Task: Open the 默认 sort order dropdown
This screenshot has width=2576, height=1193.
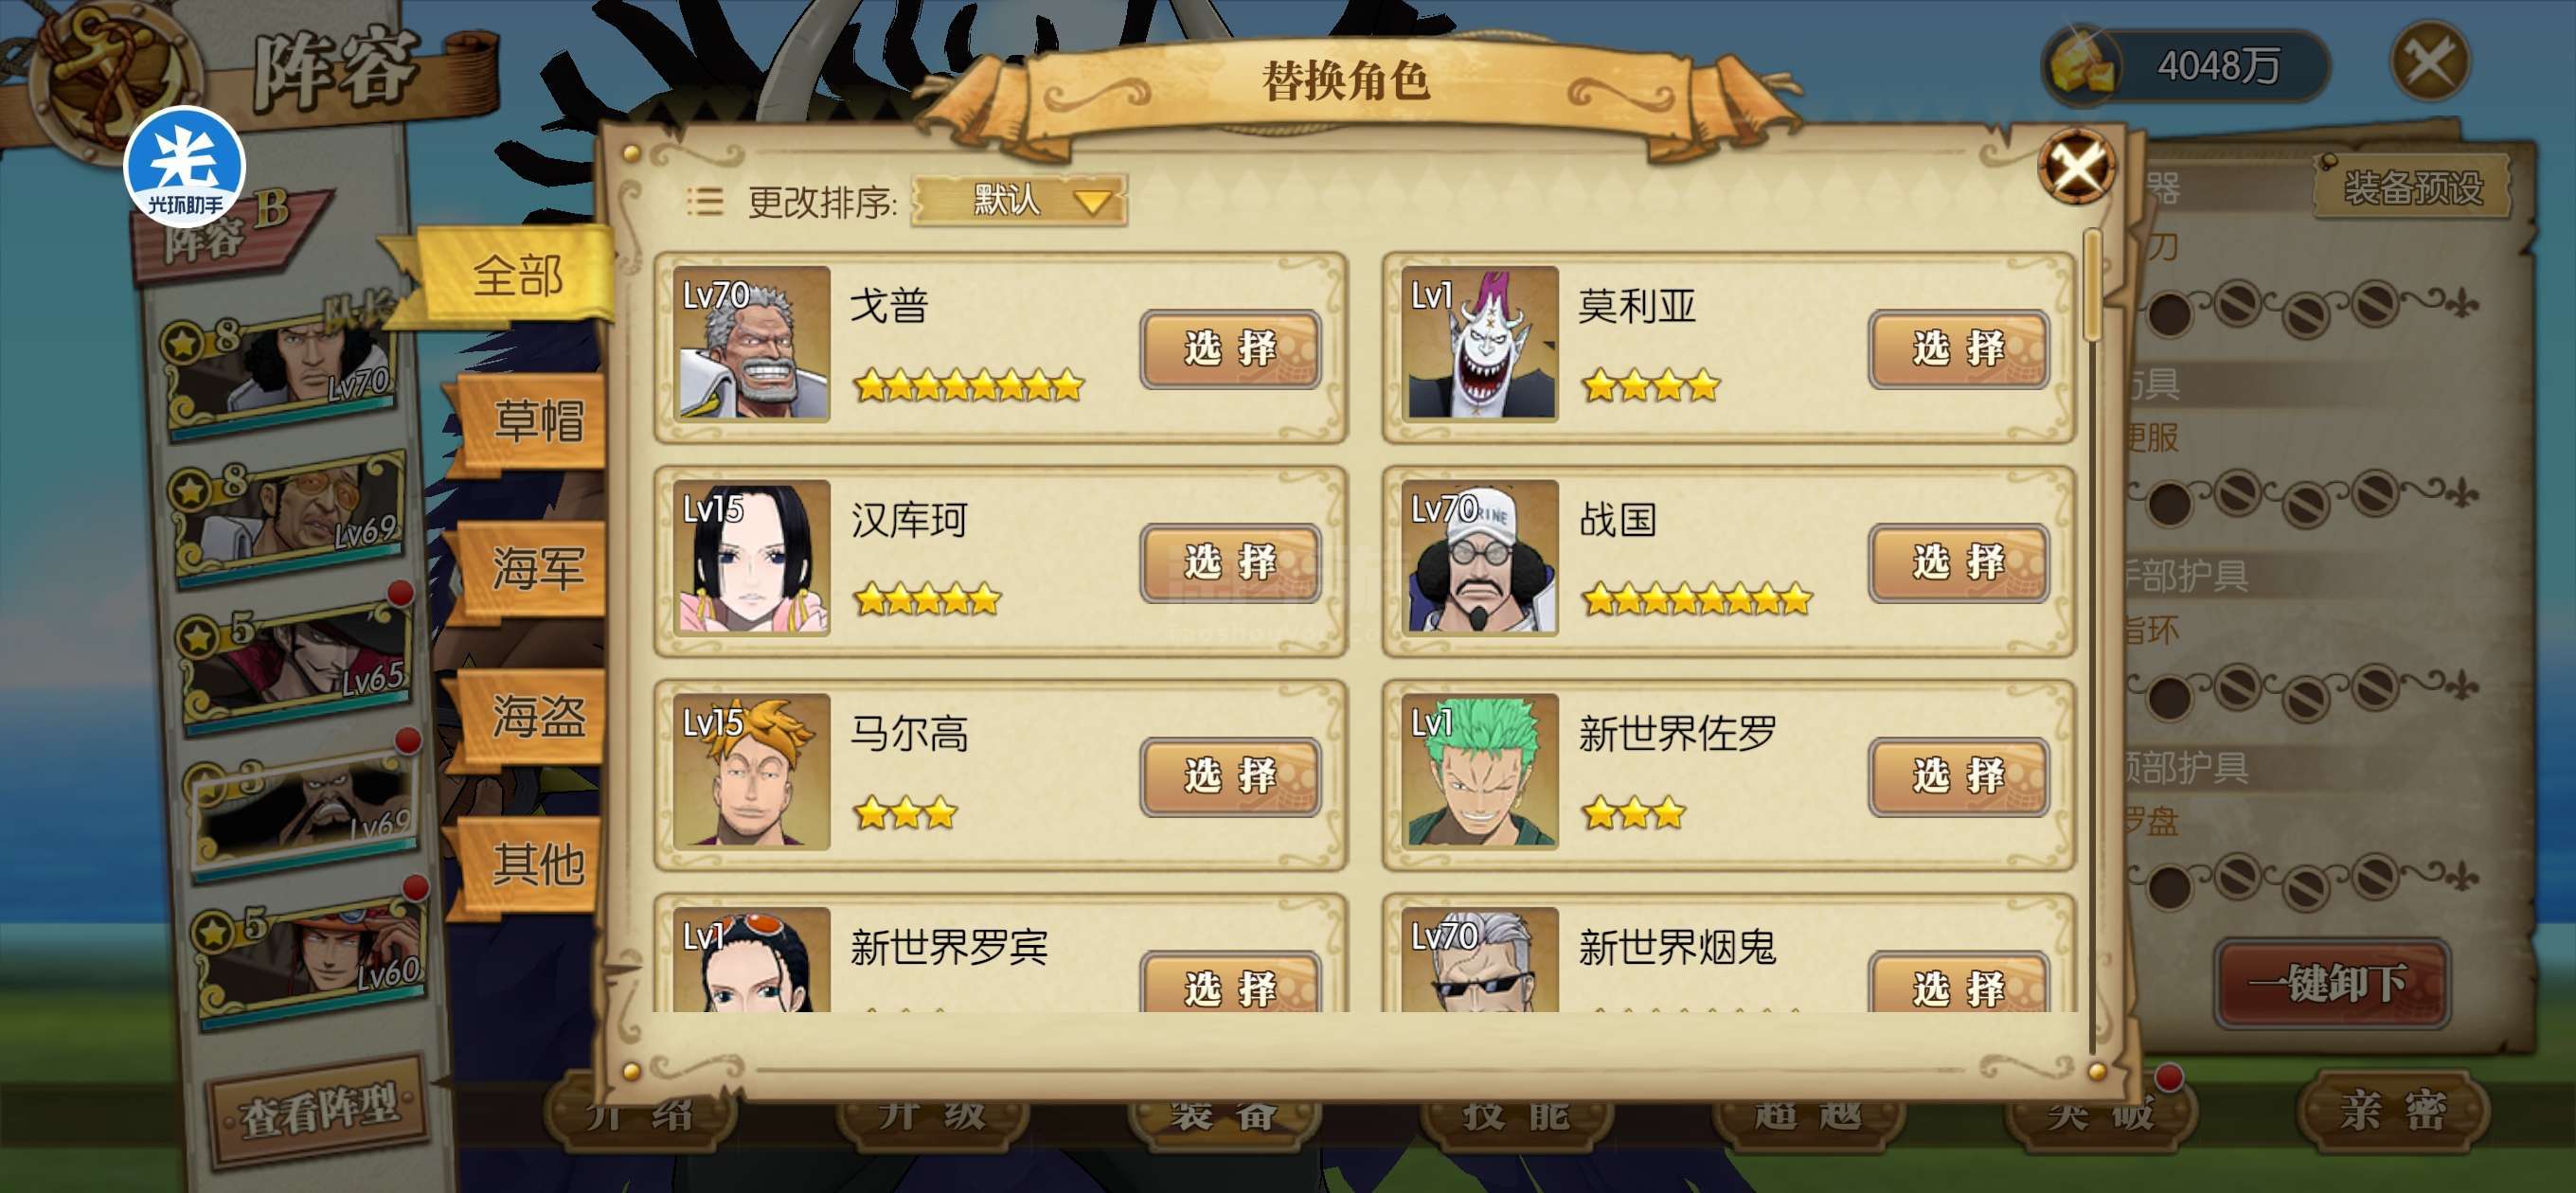Action: [1019, 201]
